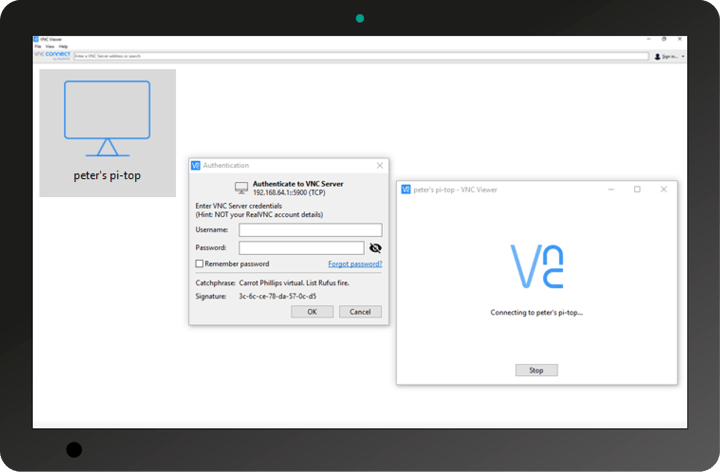720x472 pixels.
Task: Maximize the peter's pi-top VNC Viewer window
Action: (637, 189)
